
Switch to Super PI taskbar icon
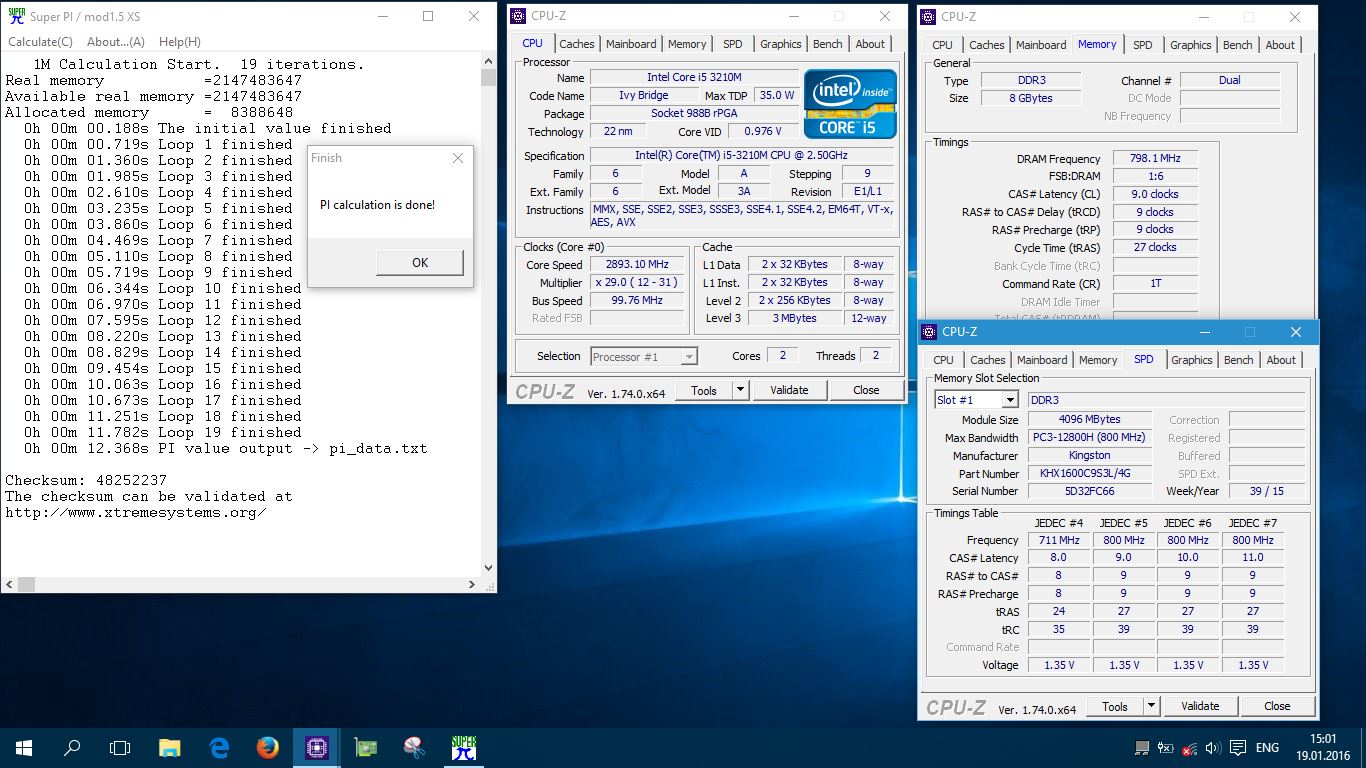tap(463, 747)
